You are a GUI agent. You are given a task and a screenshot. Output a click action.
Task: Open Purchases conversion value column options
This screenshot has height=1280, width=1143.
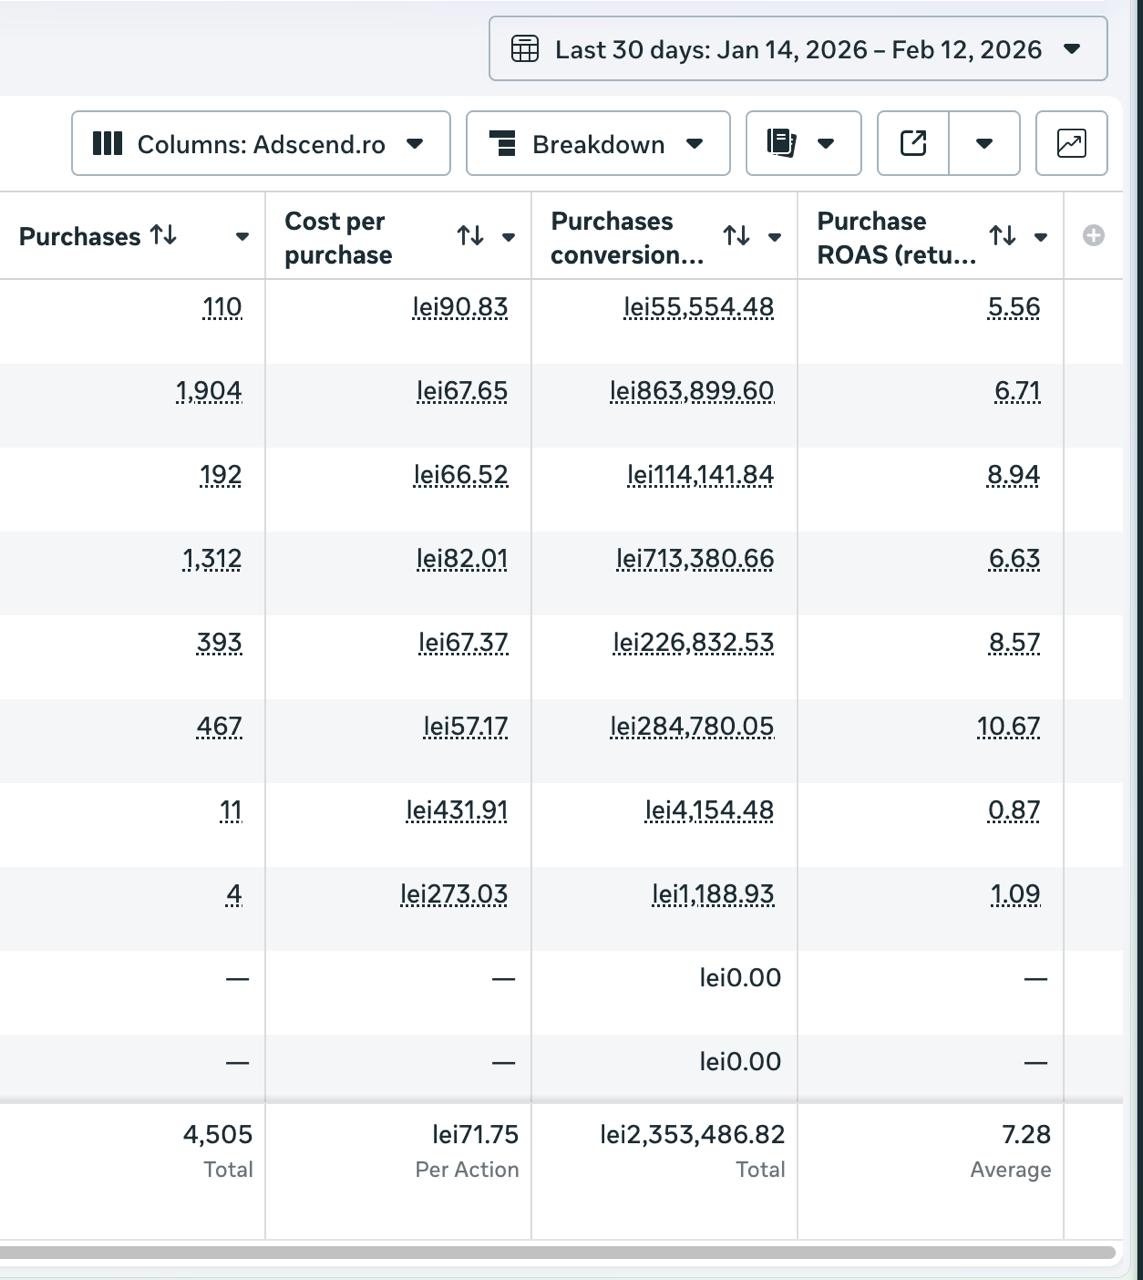(774, 237)
